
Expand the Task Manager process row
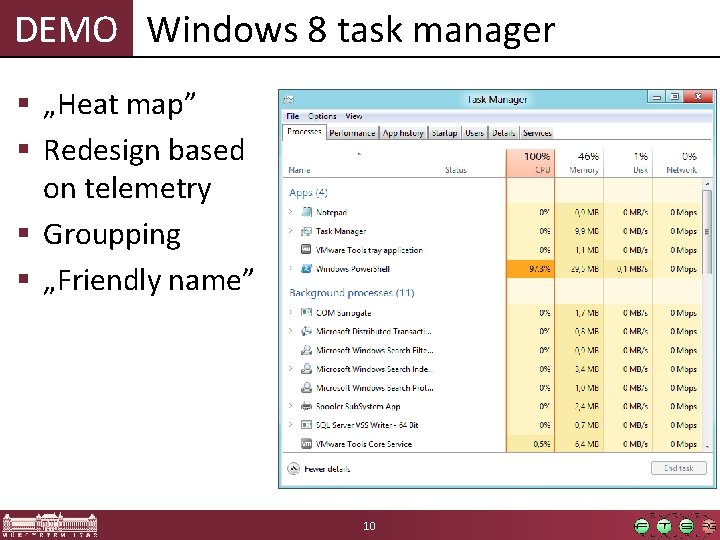(x=291, y=231)
